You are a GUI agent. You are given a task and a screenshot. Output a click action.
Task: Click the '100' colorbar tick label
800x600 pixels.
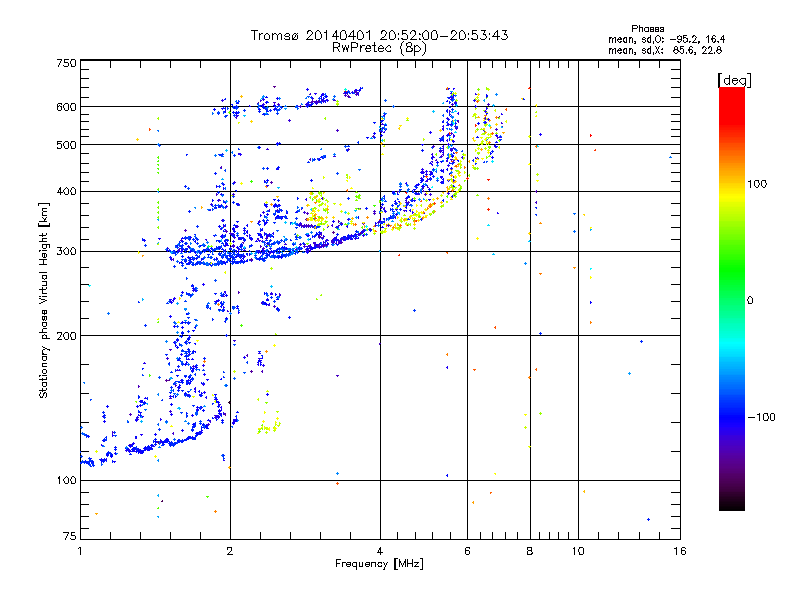coord(757,184)
